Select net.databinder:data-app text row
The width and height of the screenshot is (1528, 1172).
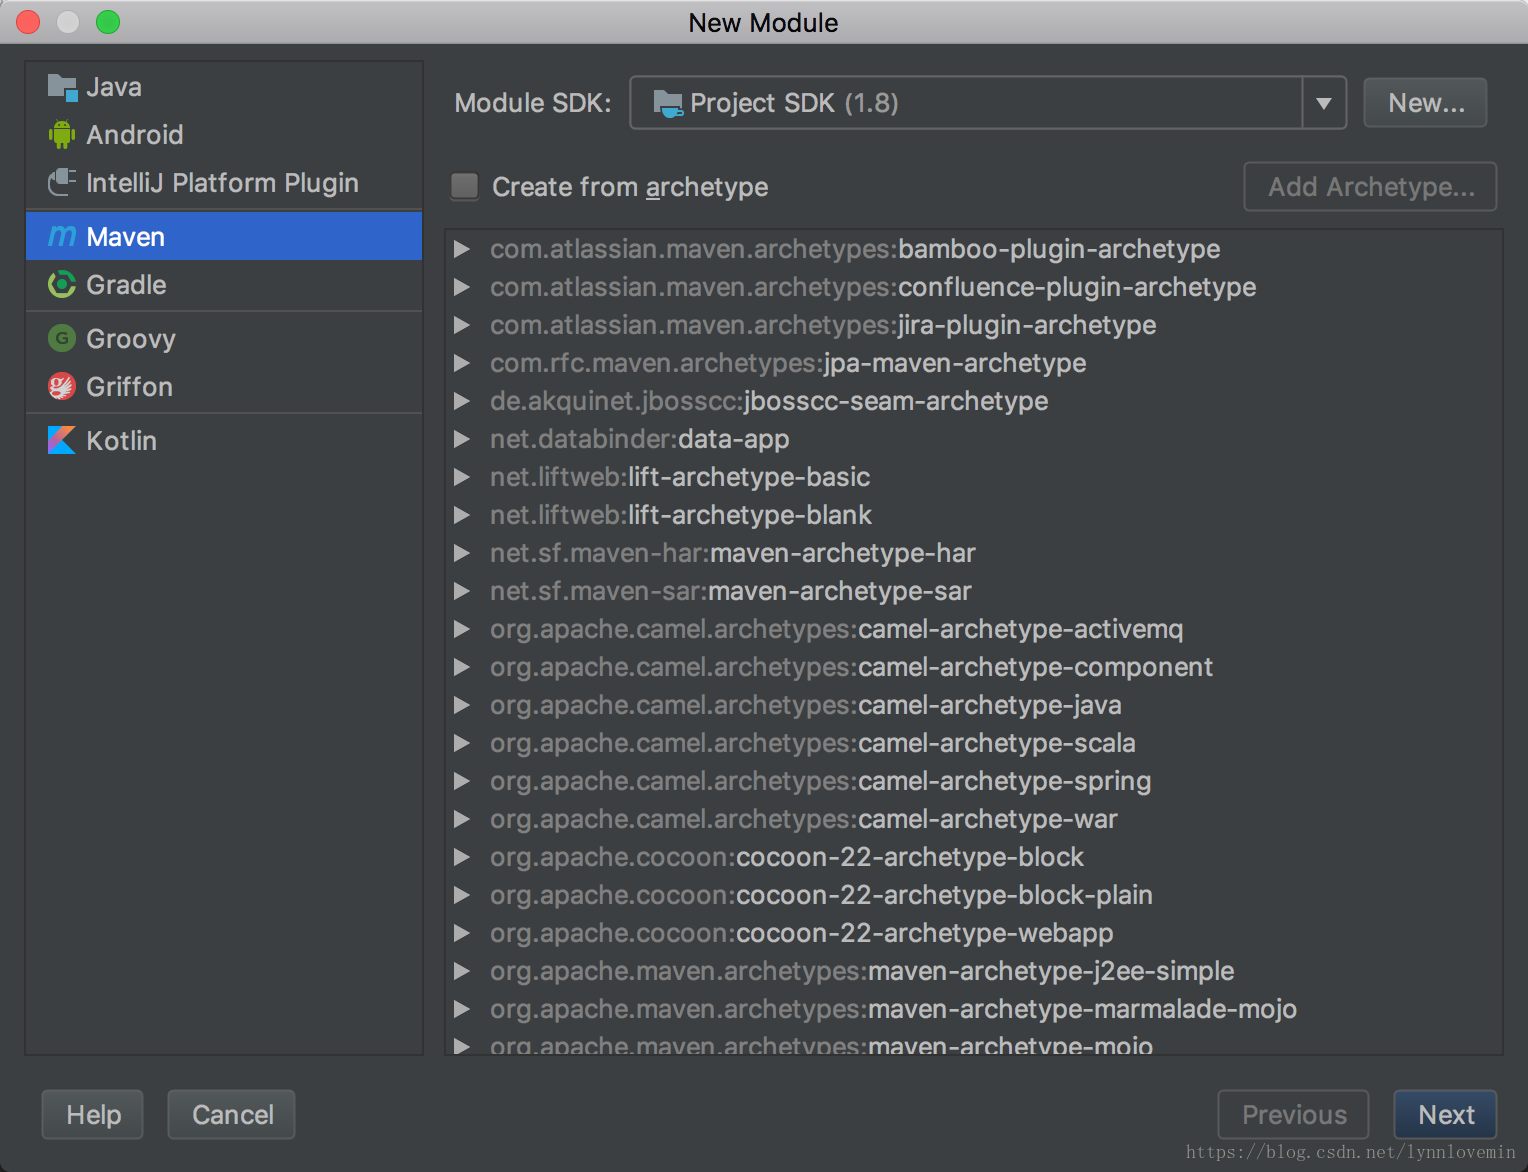(640, 439)
